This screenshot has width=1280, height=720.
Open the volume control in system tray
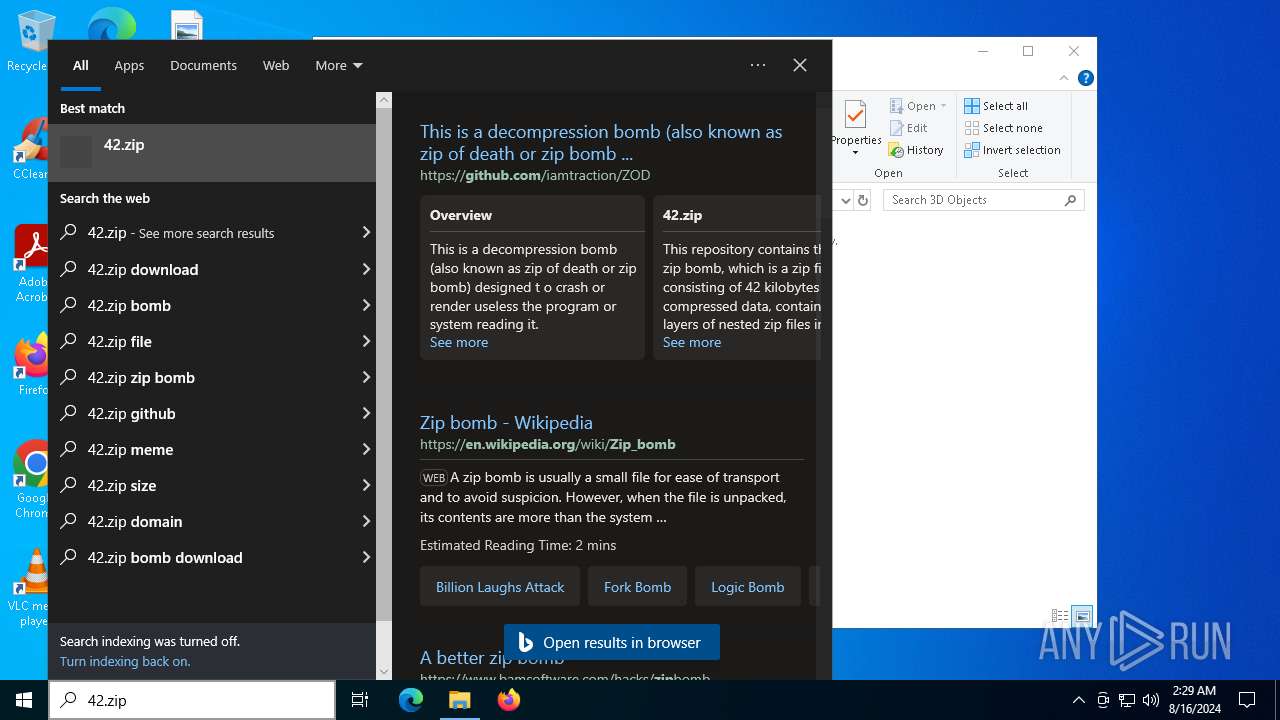(x=1151, y=700)
